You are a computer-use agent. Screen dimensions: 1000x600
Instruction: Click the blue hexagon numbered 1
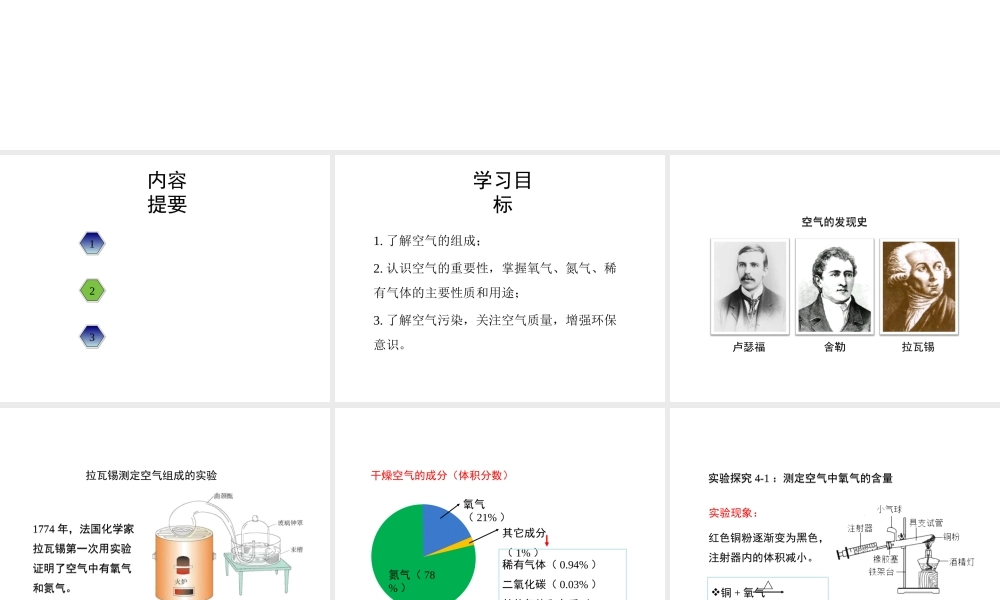tap(92, 244)
